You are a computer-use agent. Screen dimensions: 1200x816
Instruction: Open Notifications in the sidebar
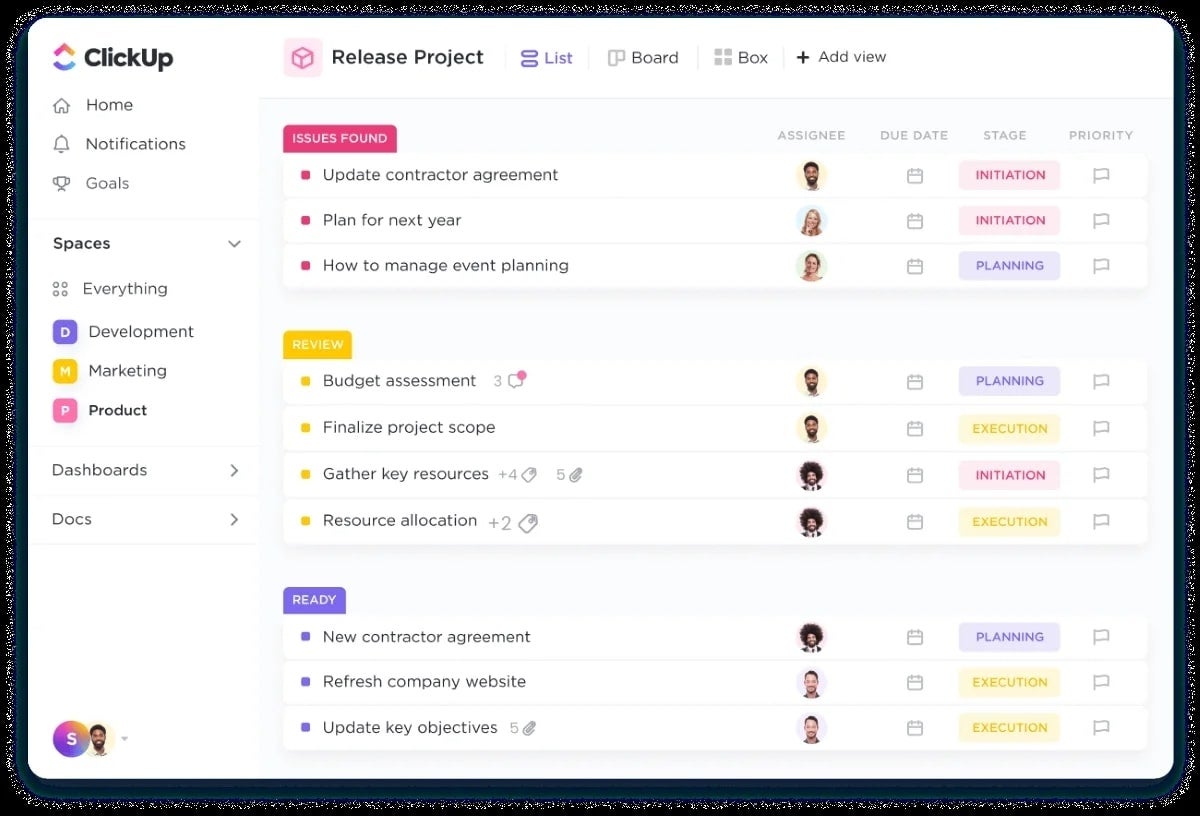click(x=119, y=144)
